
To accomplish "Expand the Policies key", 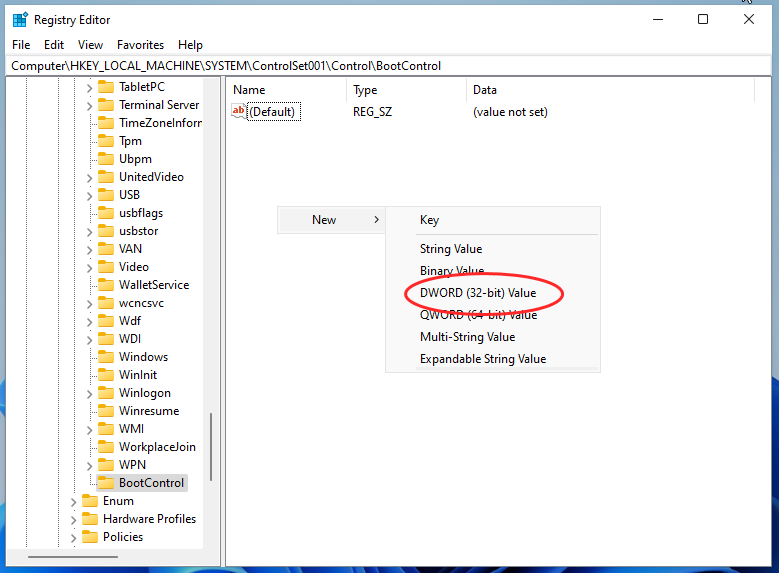I will tap(74, 538).
